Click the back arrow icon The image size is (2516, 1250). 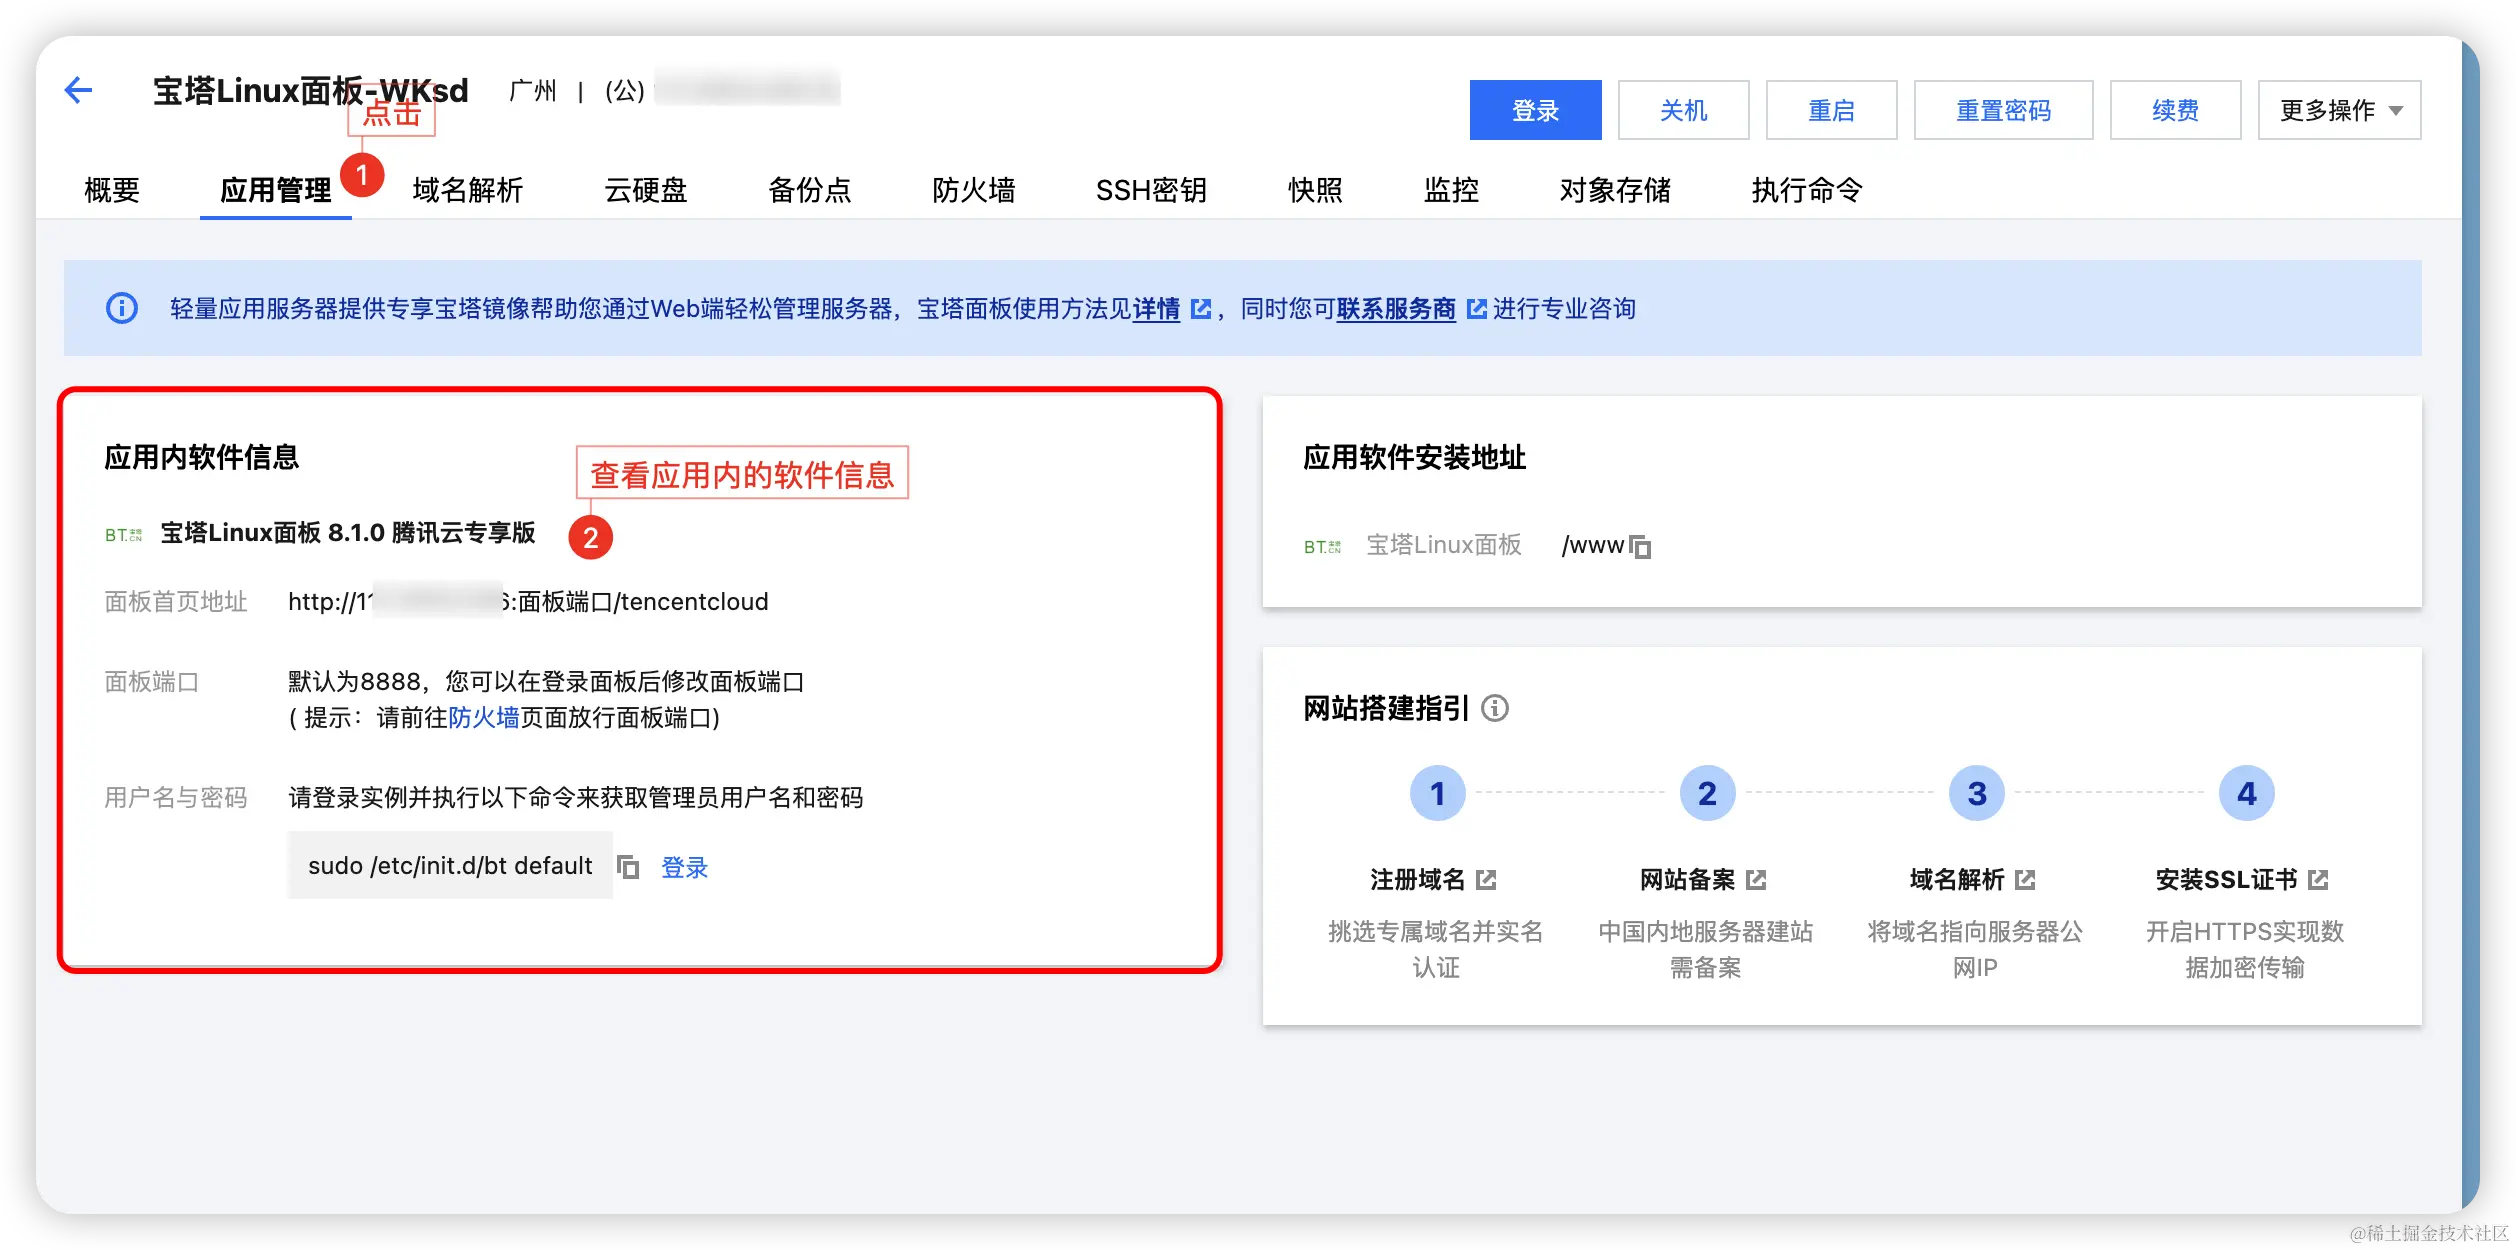pyautogui.click(x=78, y=91)
